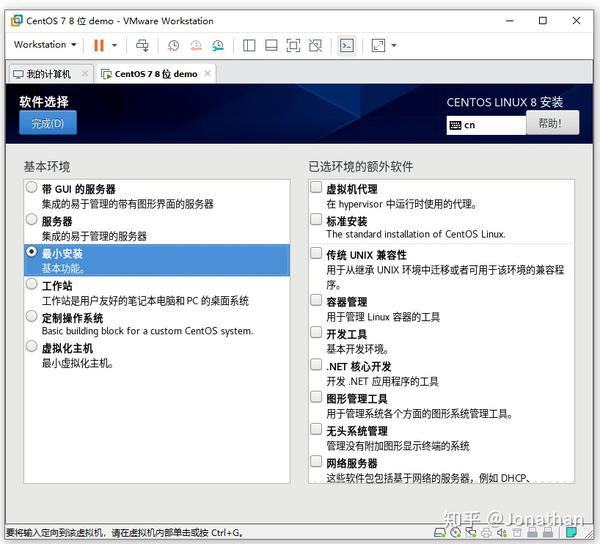Check the 虚拟机代理 checkbox

[x=316, y=187]
